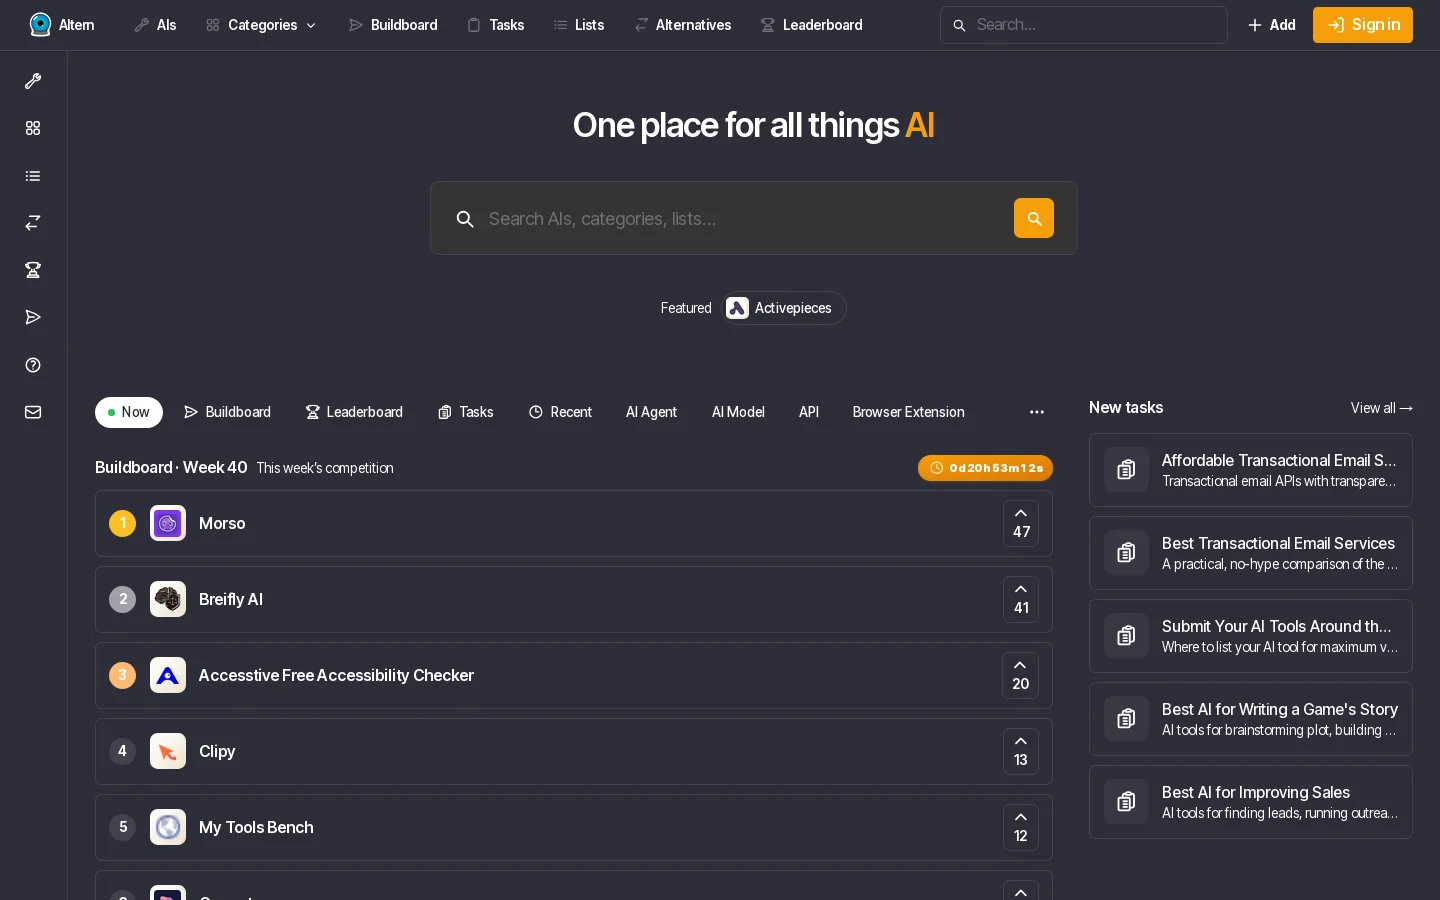Upvote Accesstive Free Accessibility Checker
The height and width of the screenshot is (900, 1440).
[1020, 675]
